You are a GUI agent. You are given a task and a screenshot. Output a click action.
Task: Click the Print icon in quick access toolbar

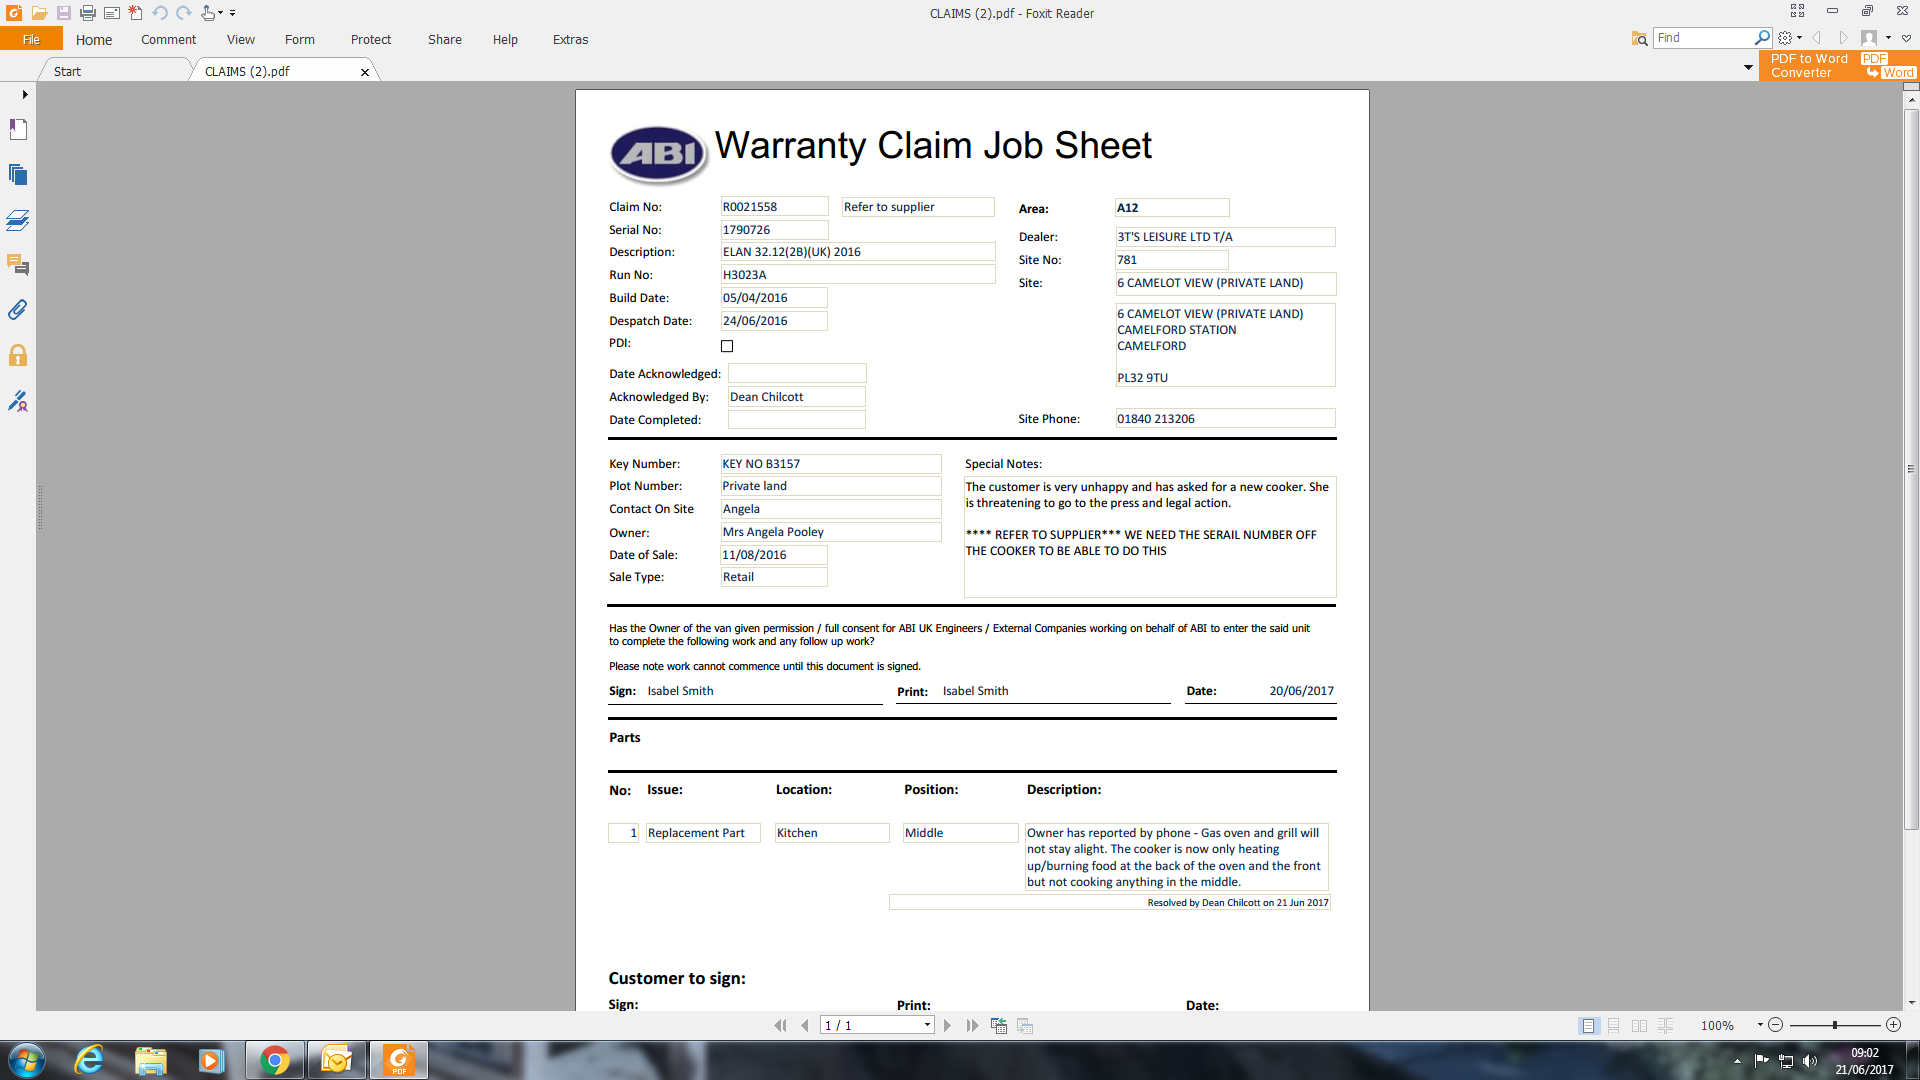87,13
